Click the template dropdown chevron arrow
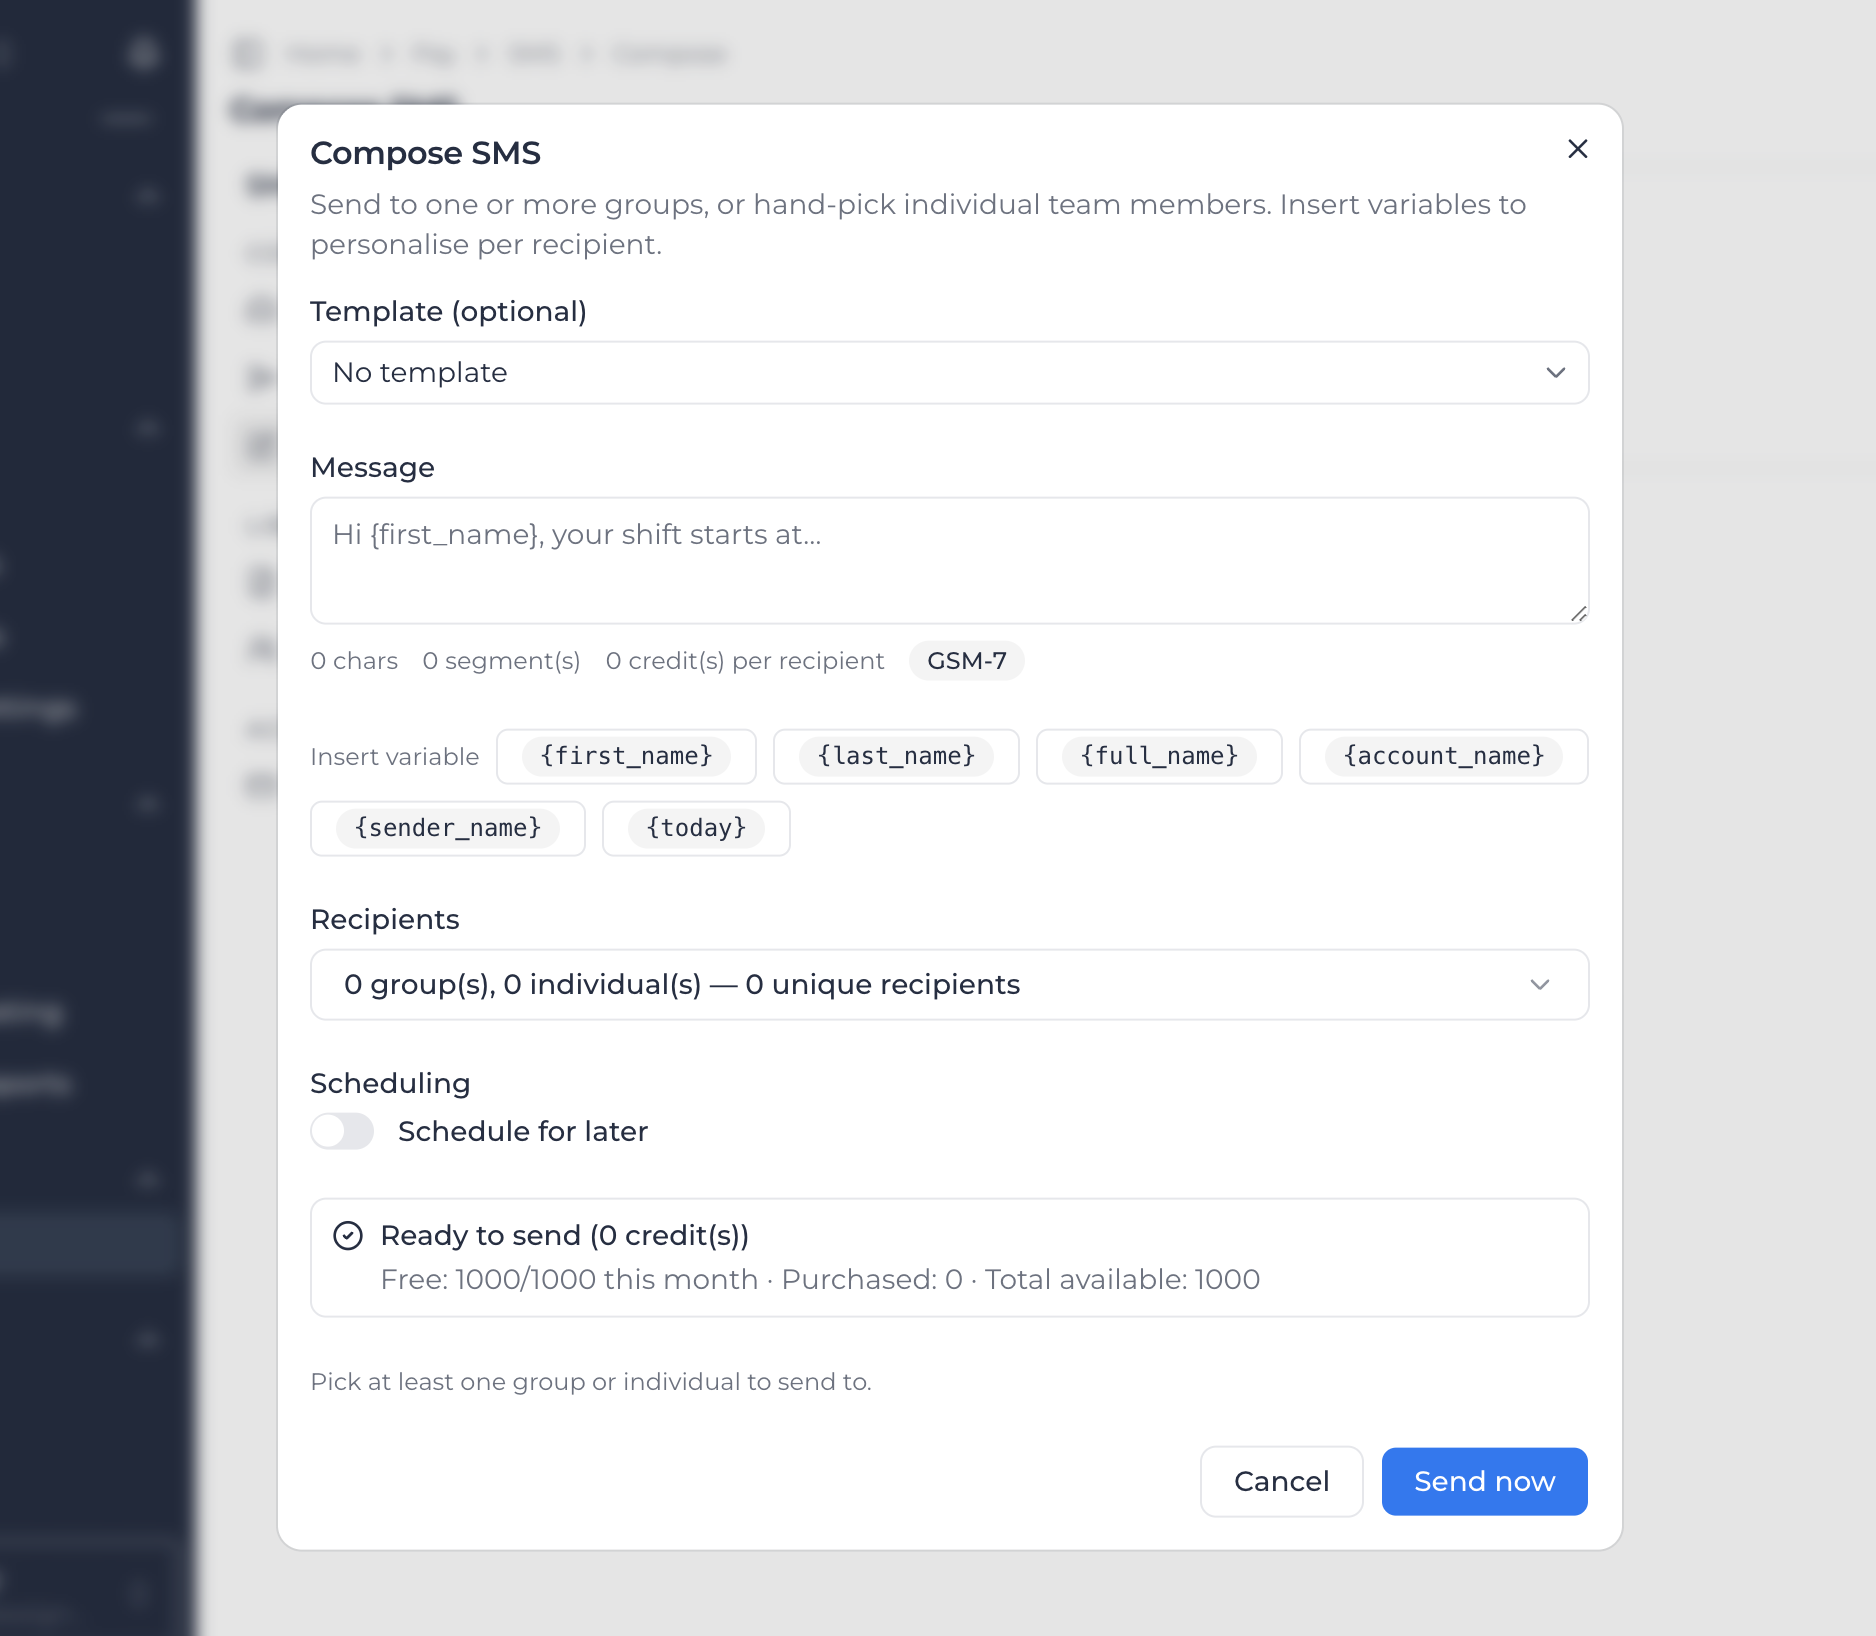Viewport: 1876px width, 1636px height. [1555, 373]
